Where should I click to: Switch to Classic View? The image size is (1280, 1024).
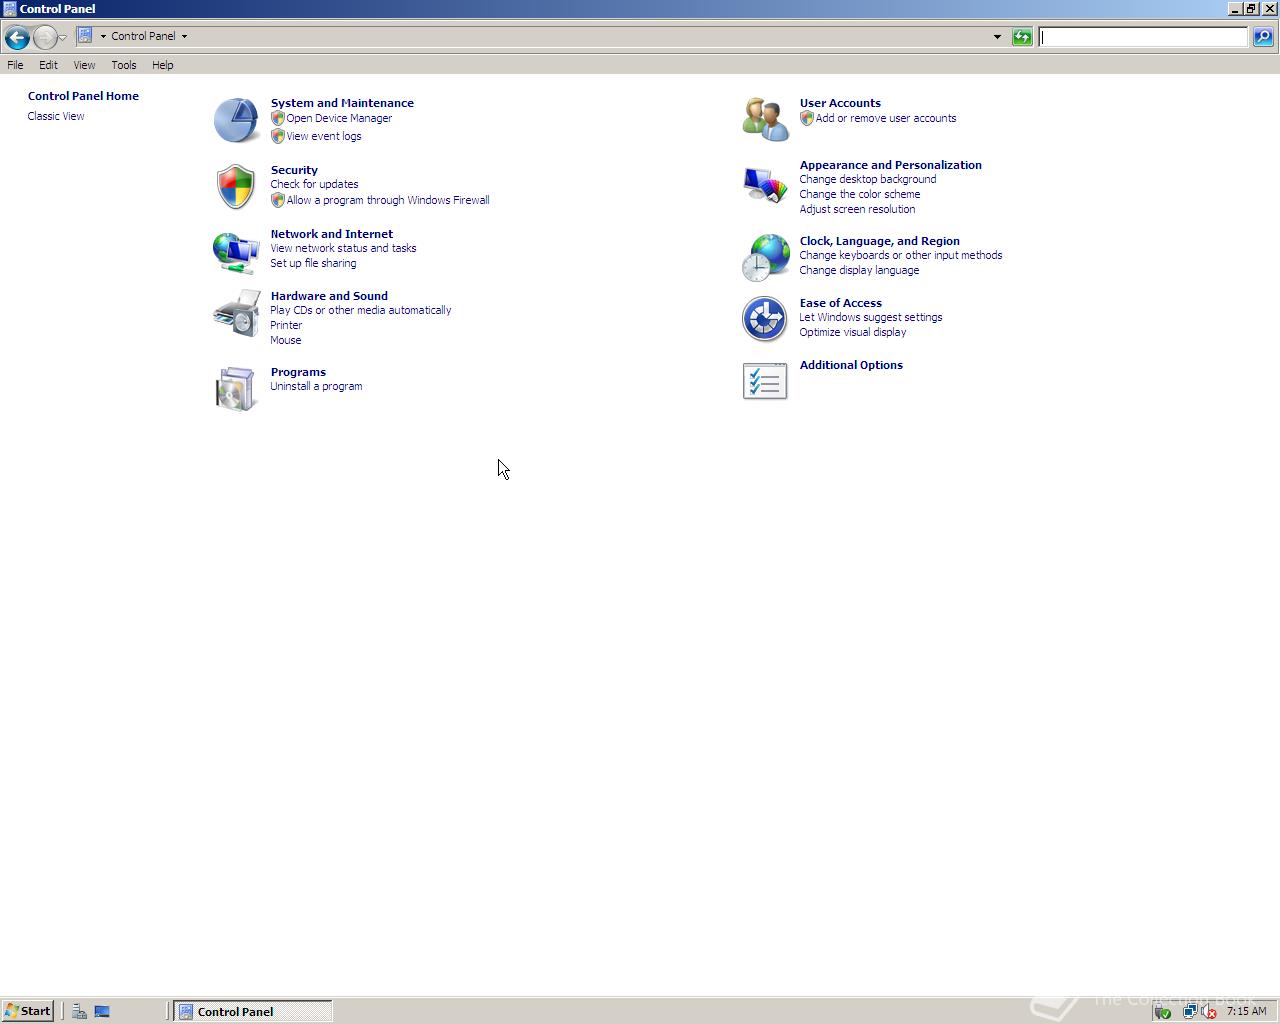pyautogui.click(x=56, y=116)
